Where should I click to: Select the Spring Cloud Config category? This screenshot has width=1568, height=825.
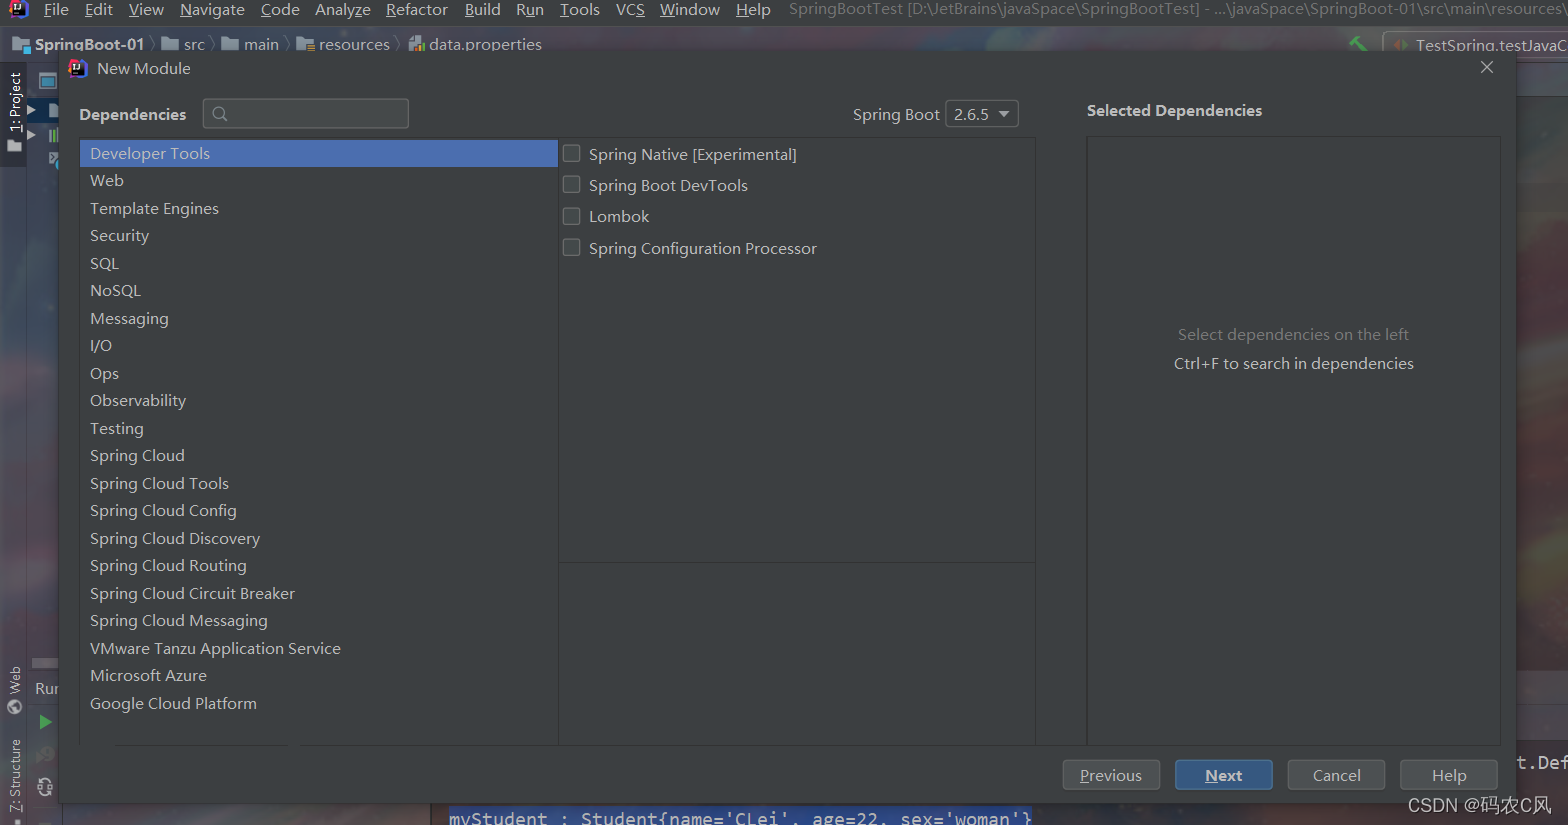319,511
